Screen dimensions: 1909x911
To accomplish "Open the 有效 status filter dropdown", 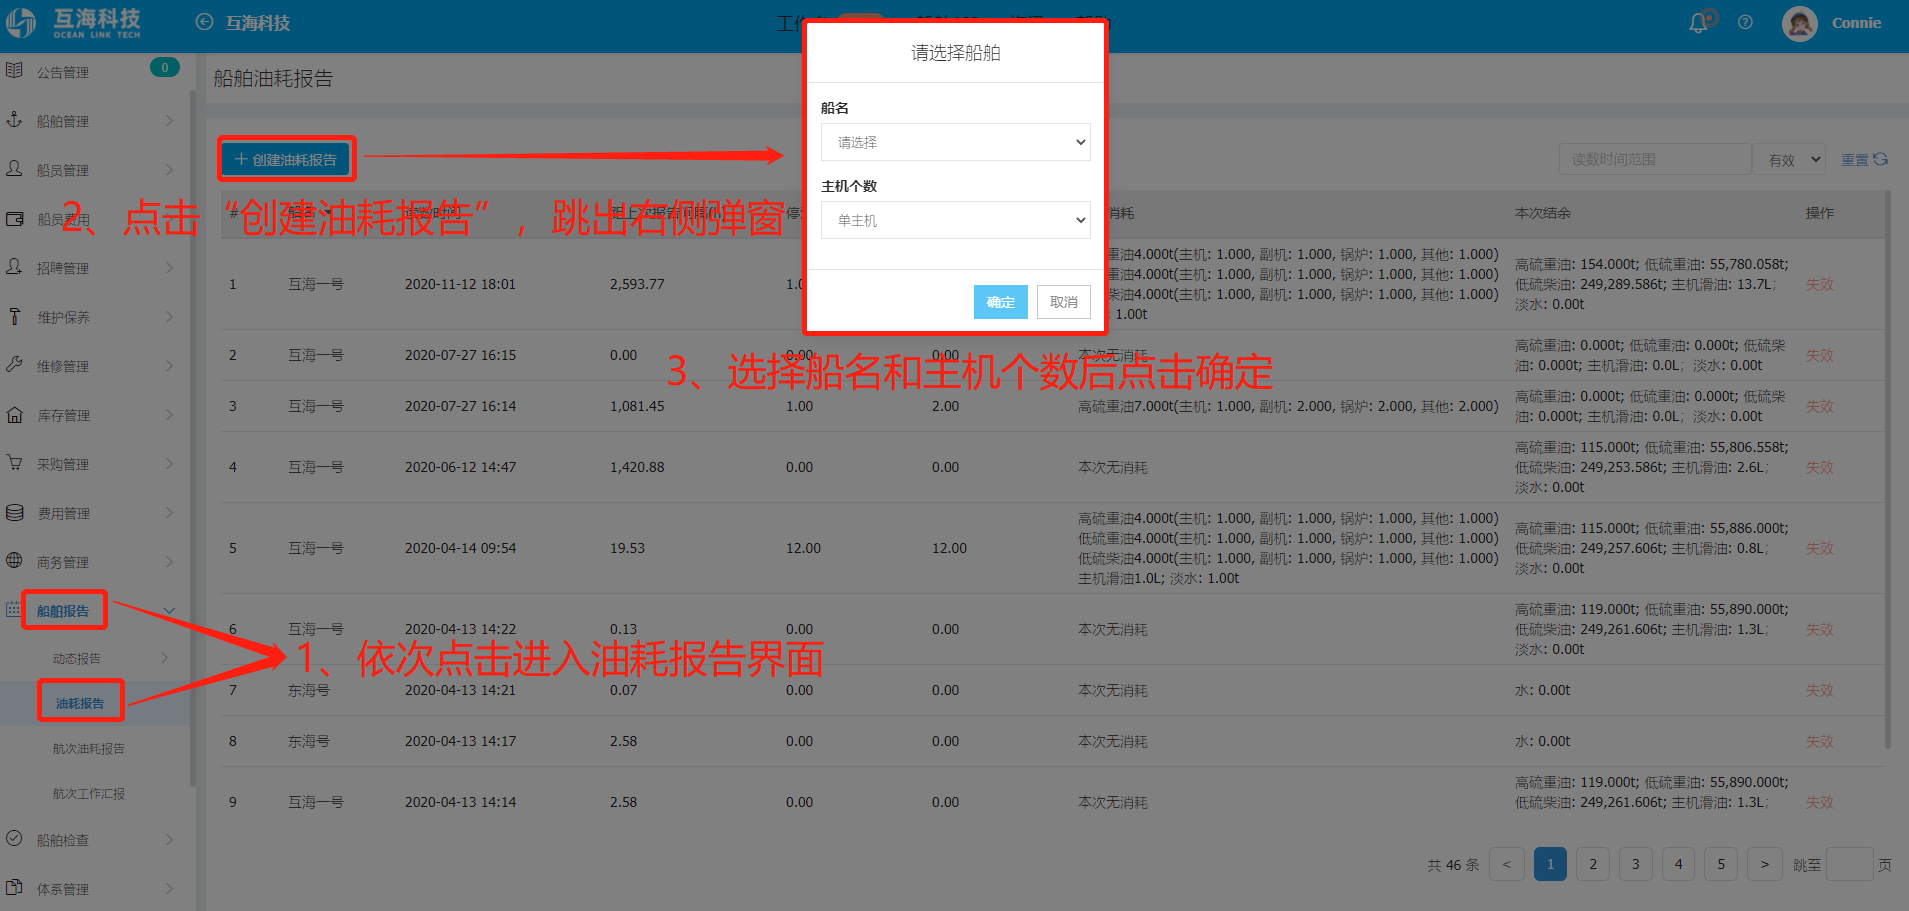I will [1791, 160].
